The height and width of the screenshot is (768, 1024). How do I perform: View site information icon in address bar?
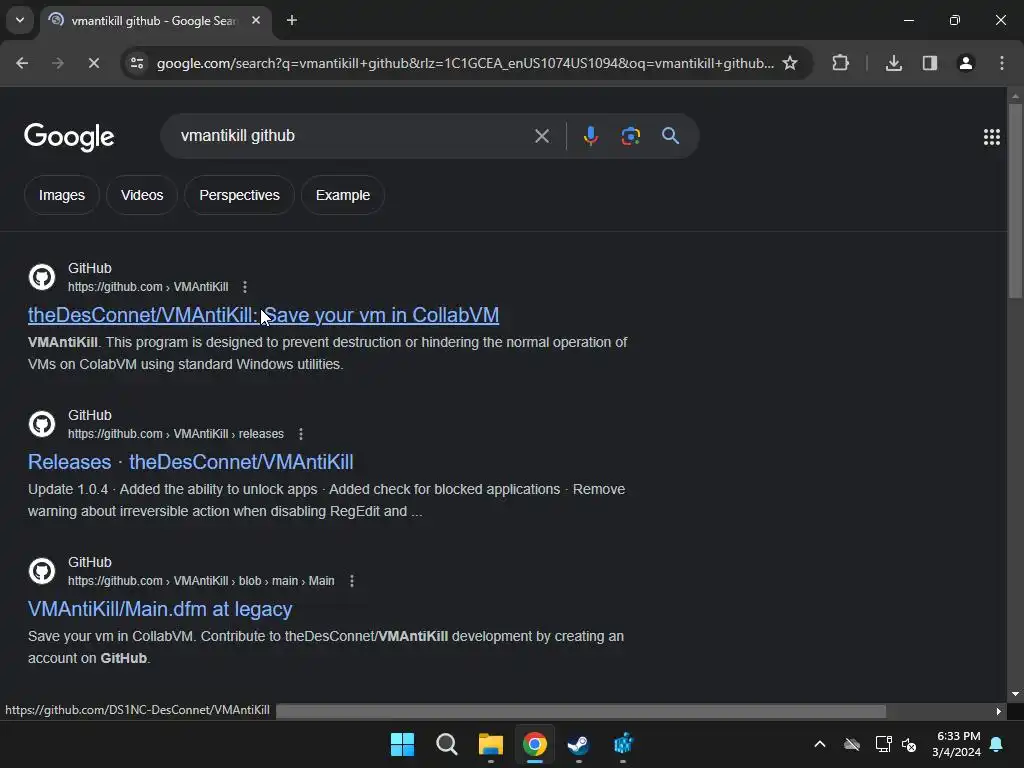coord(137,63)
